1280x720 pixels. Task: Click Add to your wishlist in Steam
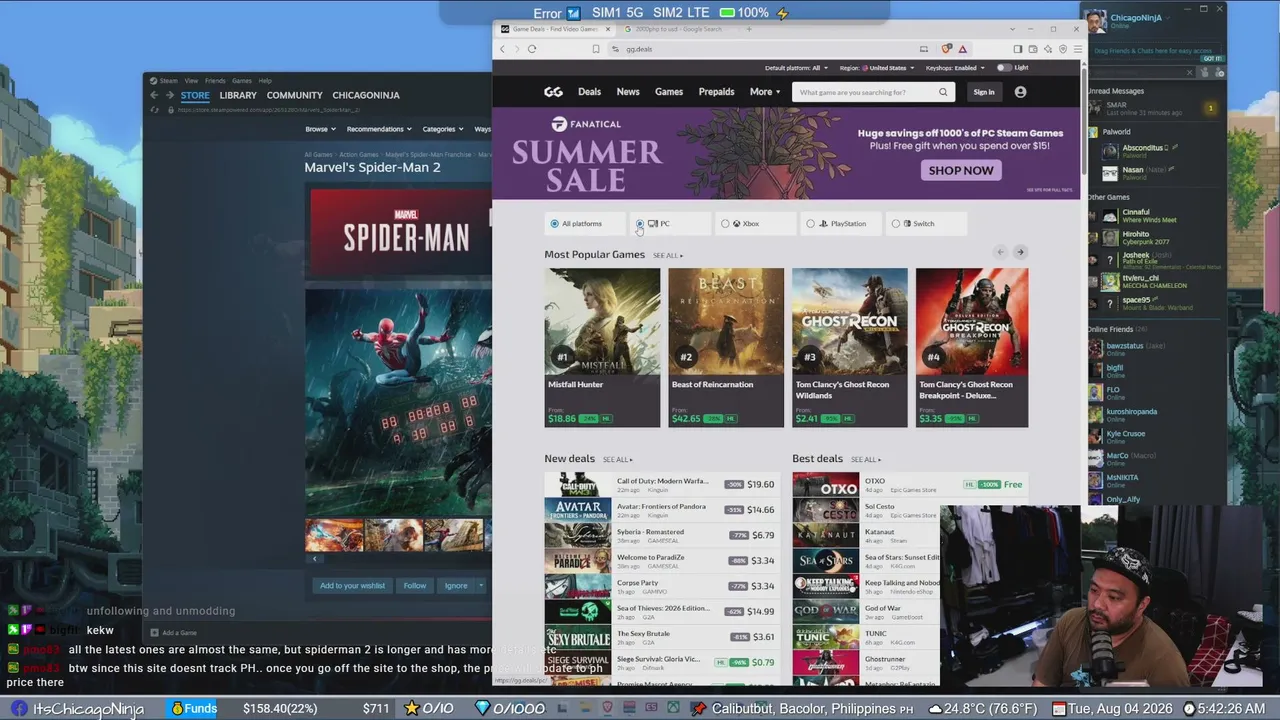click(x=352, y=585)
